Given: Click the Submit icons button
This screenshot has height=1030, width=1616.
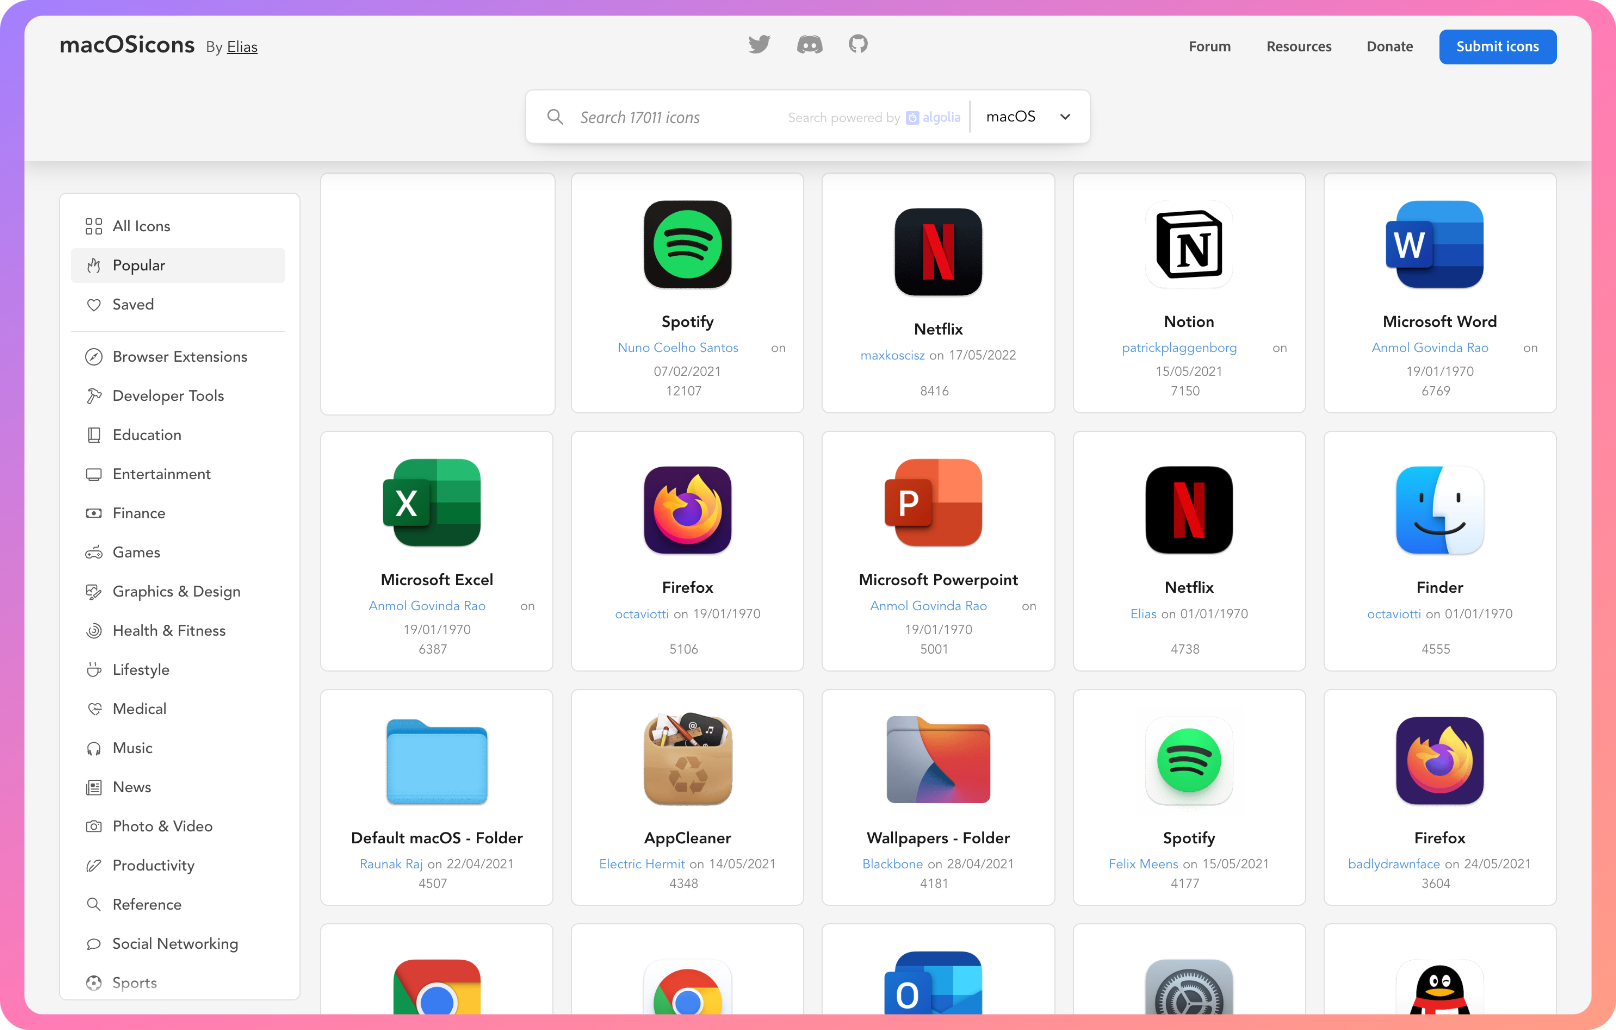Looking at the screenshot, I should pyautogui.click(x=1497, y=46).
